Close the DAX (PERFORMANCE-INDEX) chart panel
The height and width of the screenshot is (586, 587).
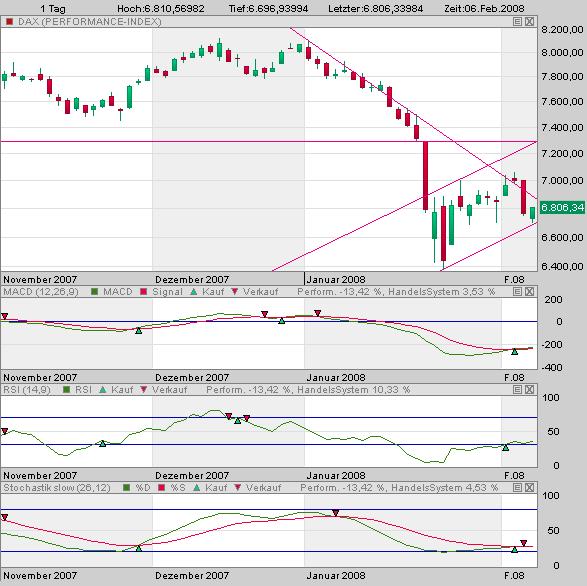529,22
